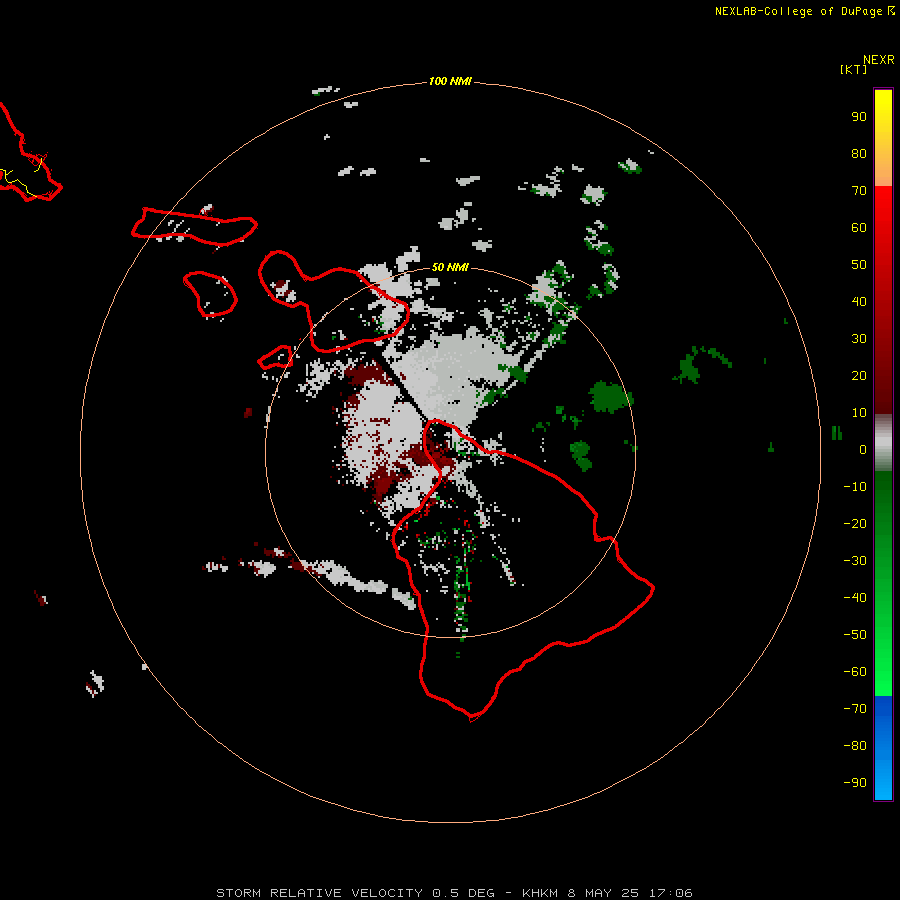Click the -80 value on velocity scale
Image resolution: width=900 pixels, height=900 pixels.
pyautogui.click(x=855, y=746)
